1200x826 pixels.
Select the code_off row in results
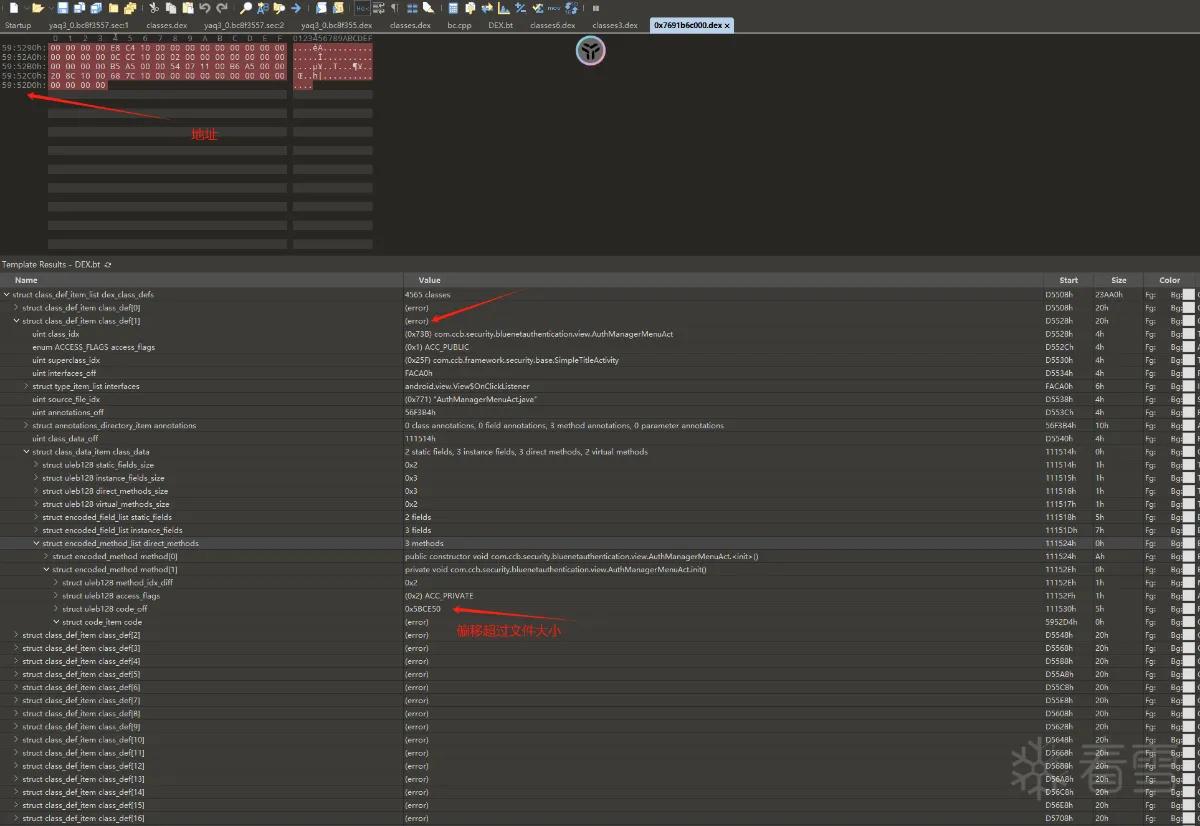click(x=600, y=609)
